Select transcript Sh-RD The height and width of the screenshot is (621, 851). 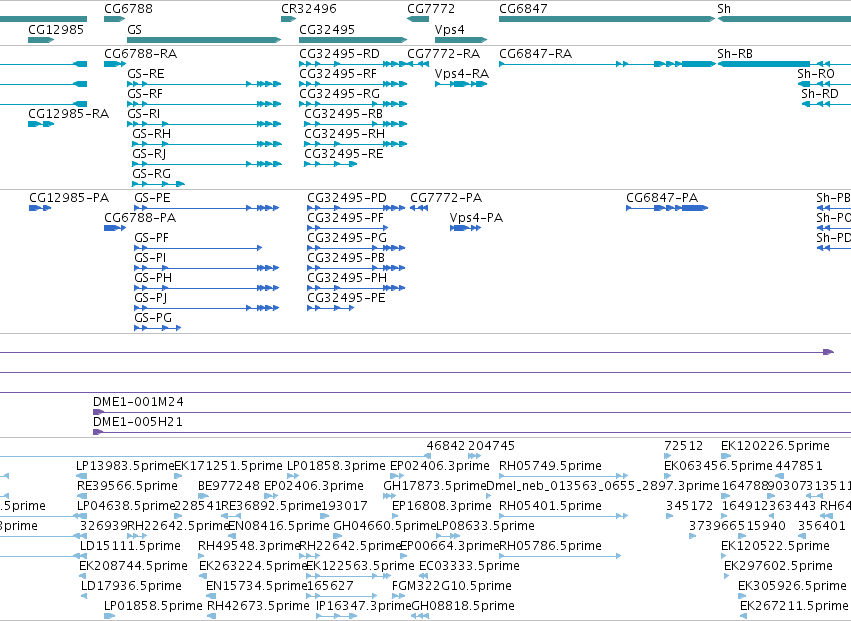pos(820,94)
